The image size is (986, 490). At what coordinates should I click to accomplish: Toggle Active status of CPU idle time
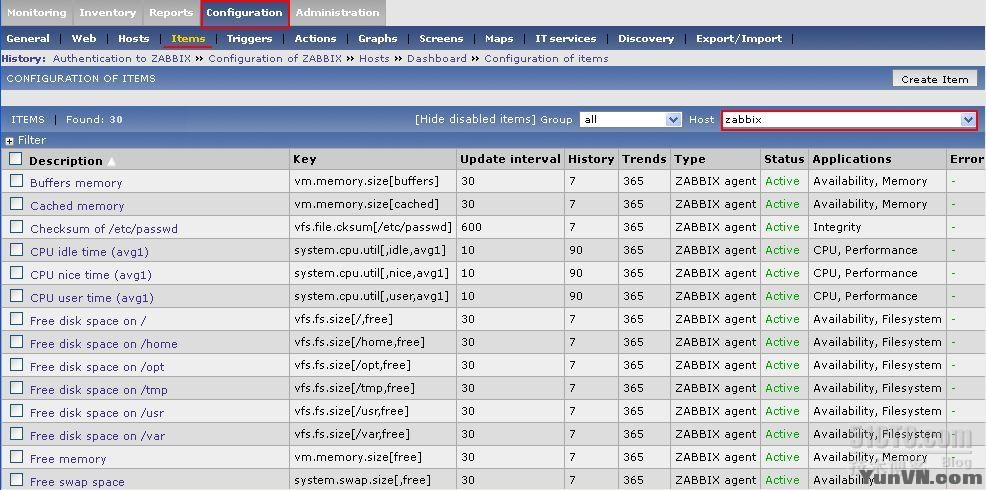782,250
